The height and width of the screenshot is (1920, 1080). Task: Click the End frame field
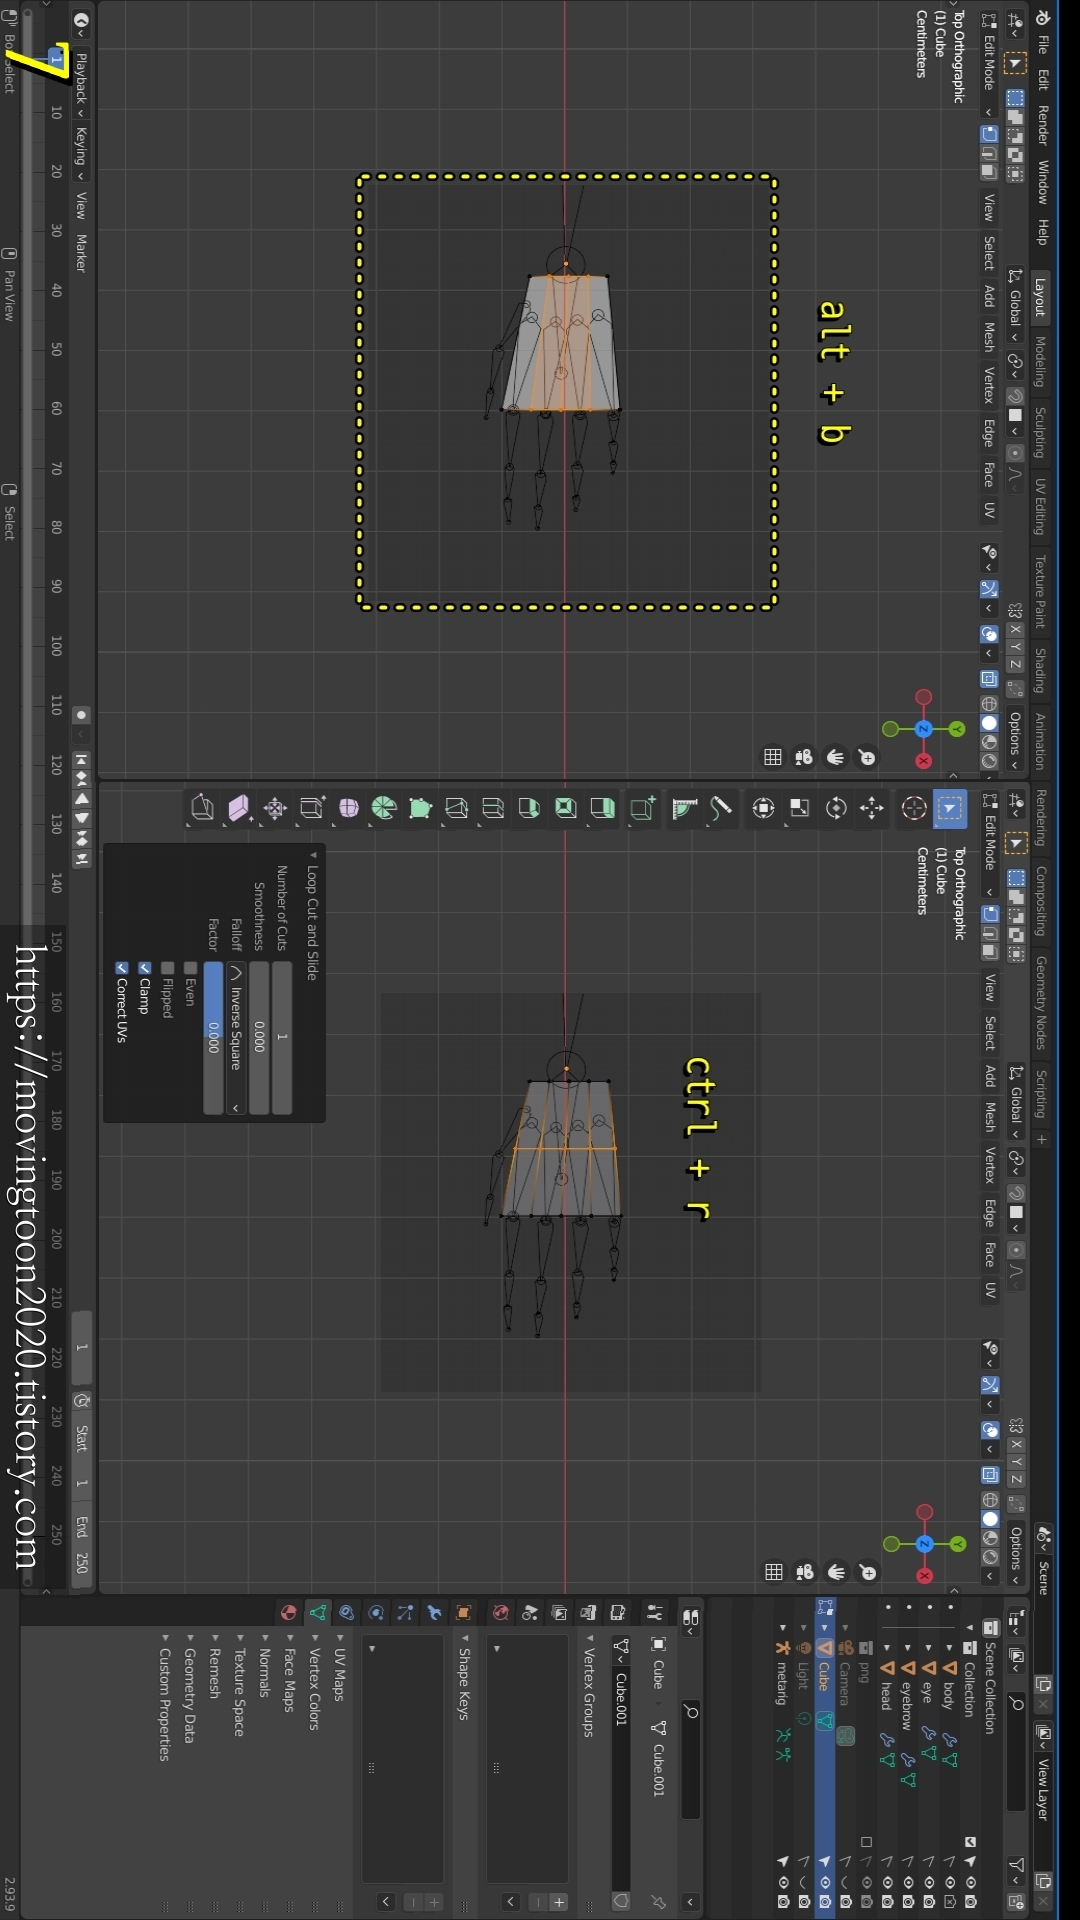coord(82,1545)
